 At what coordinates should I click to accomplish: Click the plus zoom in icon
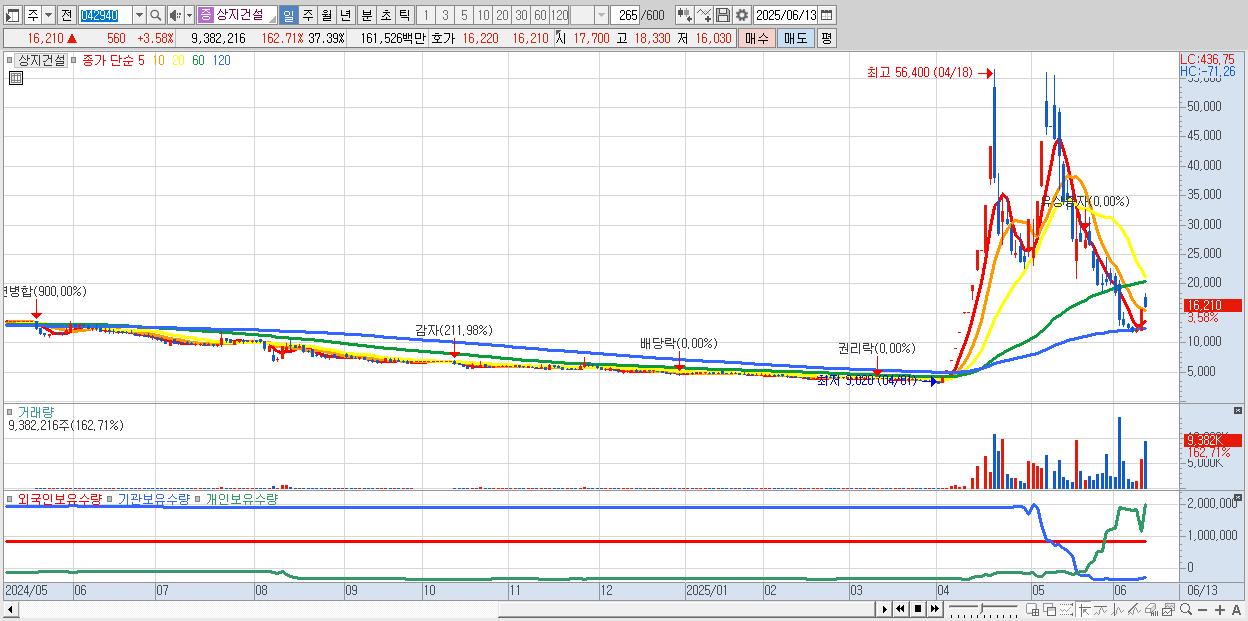tap(1220, 609)
